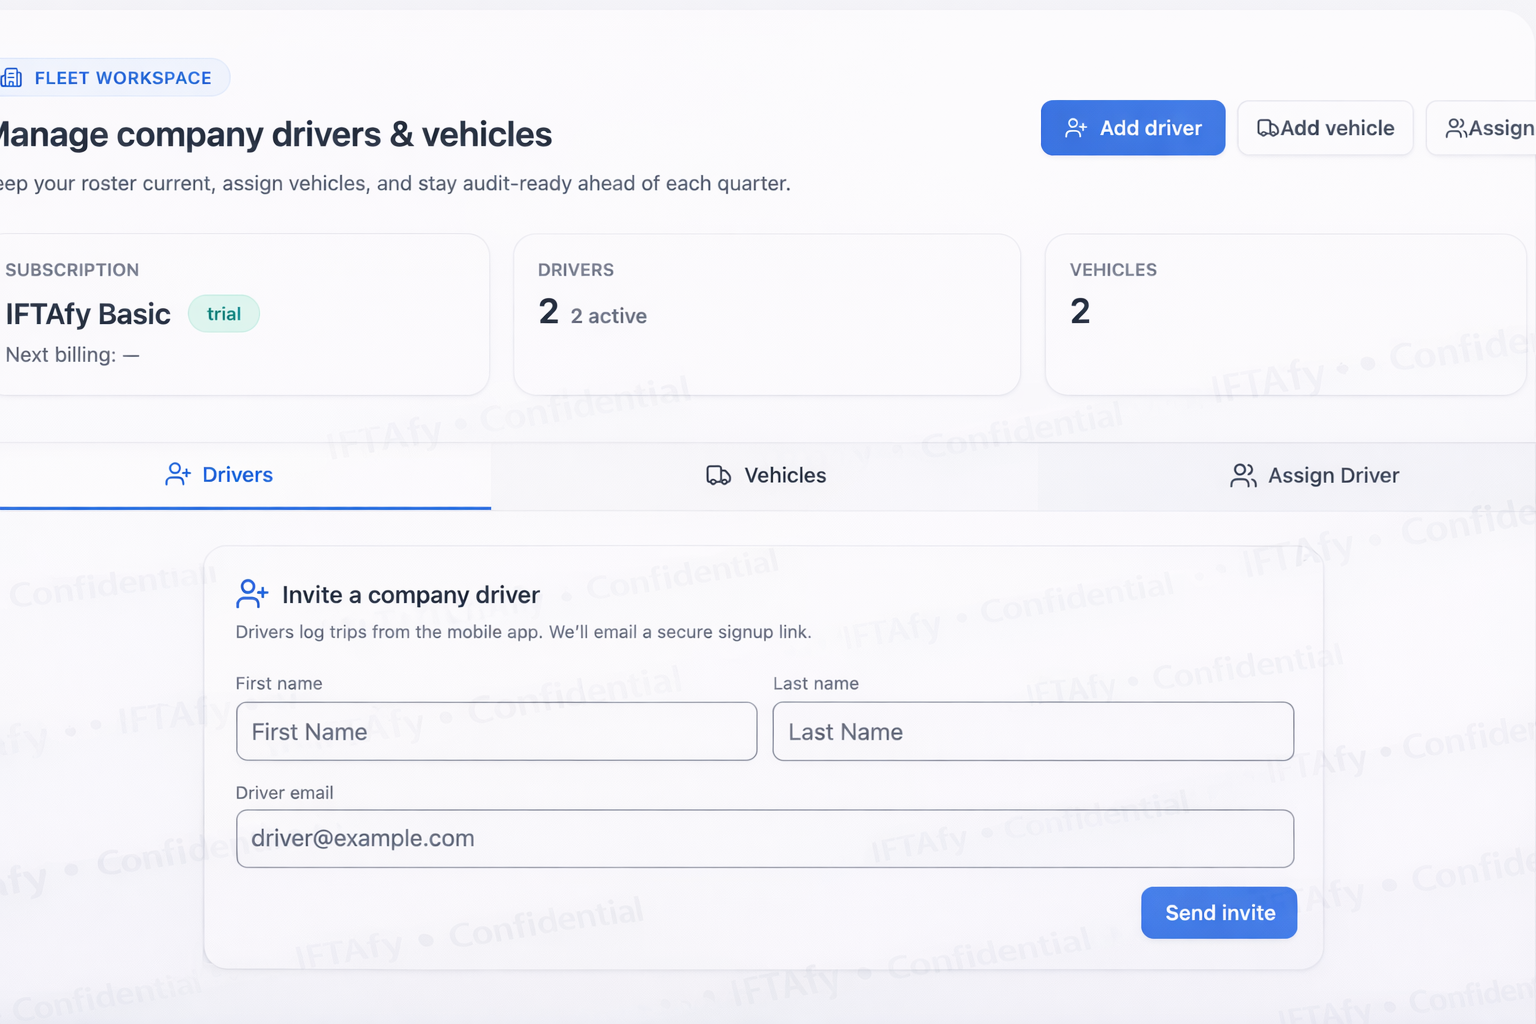This screenshot has height=1024, width=1536.
Task: Click the truck icon on the Vehicles tab
Action: (717, 475)
